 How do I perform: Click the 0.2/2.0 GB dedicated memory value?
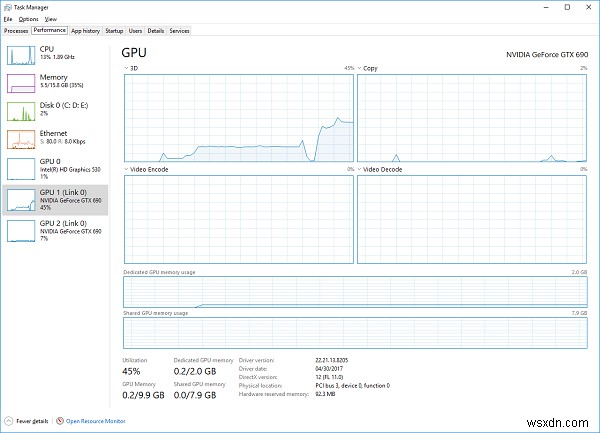[x=195, y=371]
